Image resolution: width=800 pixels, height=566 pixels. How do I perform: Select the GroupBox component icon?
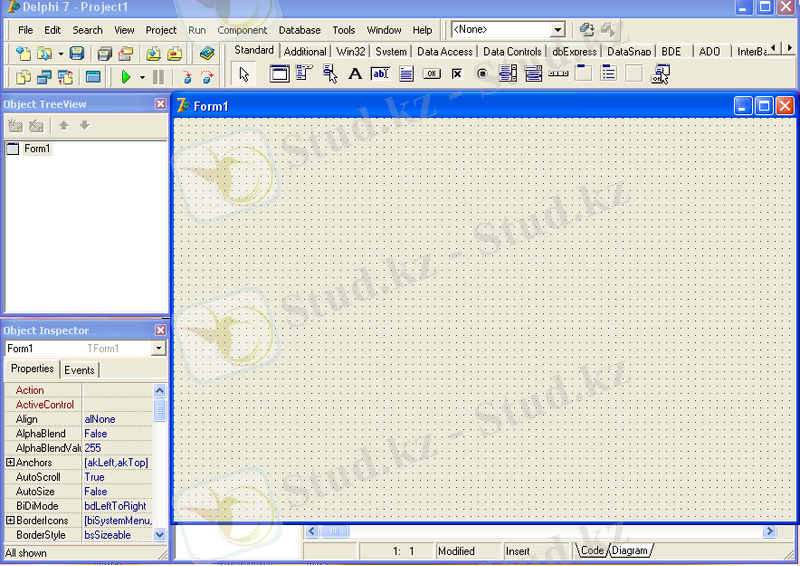pos(583,74)
